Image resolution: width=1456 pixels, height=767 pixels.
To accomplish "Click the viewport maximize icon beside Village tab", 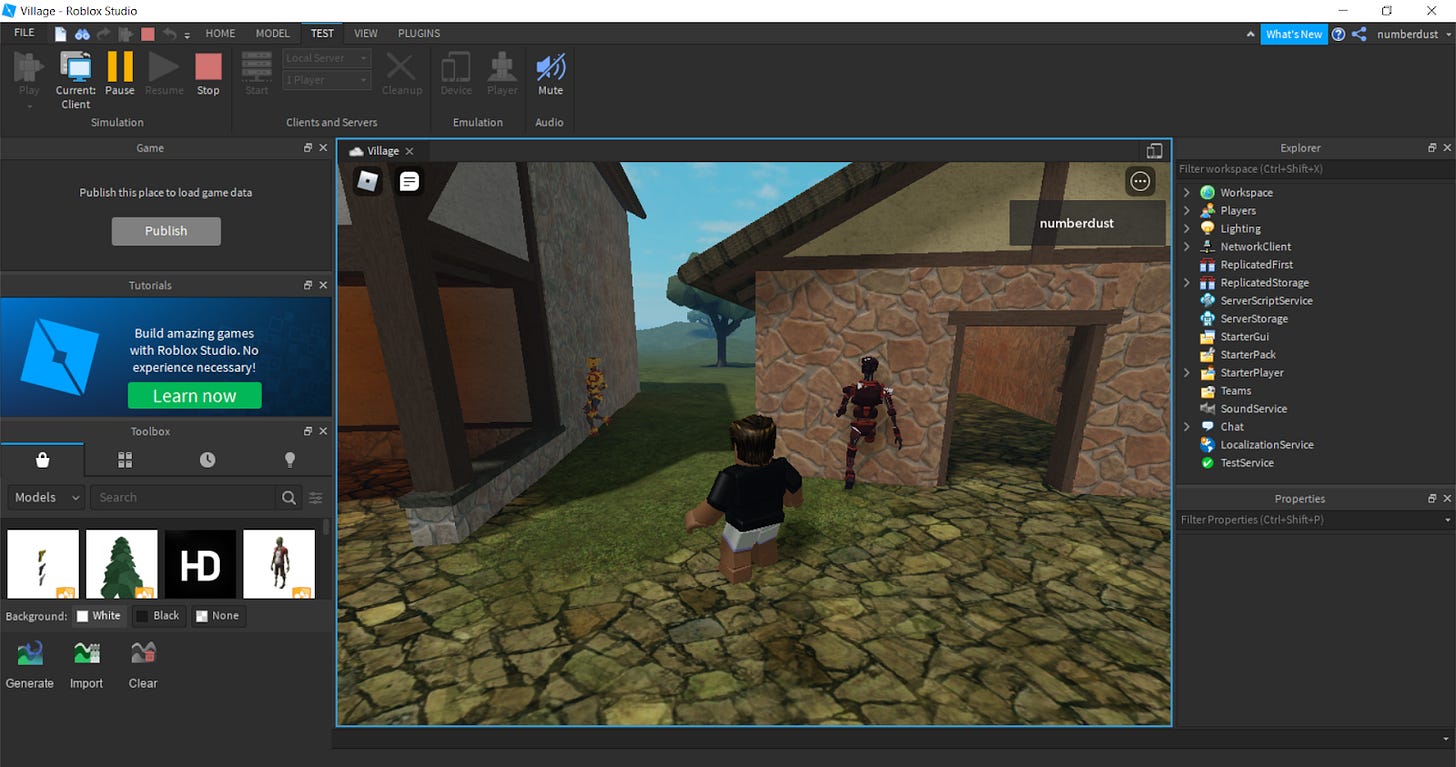I will click(1154, 151).
